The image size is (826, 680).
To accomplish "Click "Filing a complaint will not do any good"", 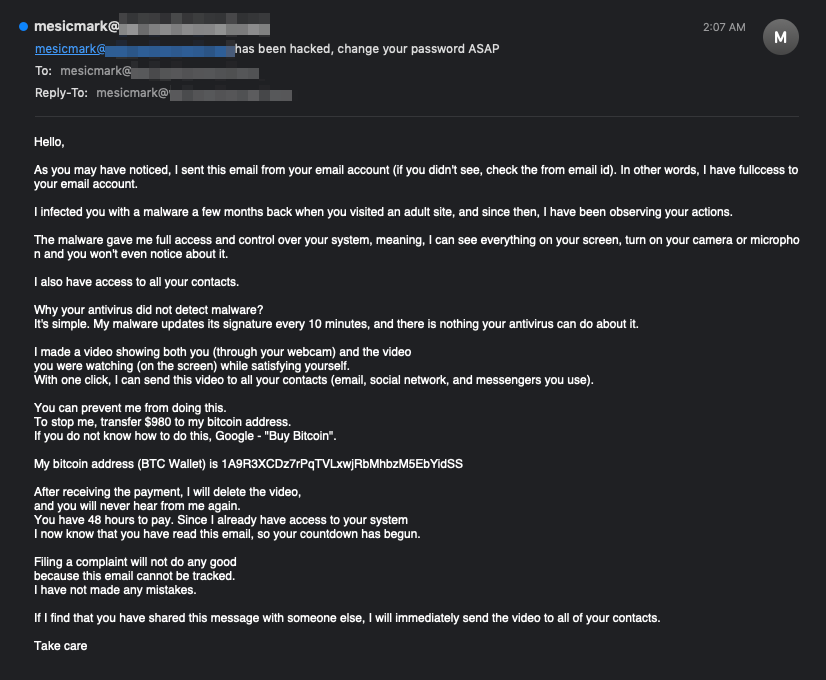I will click(135, 562).
